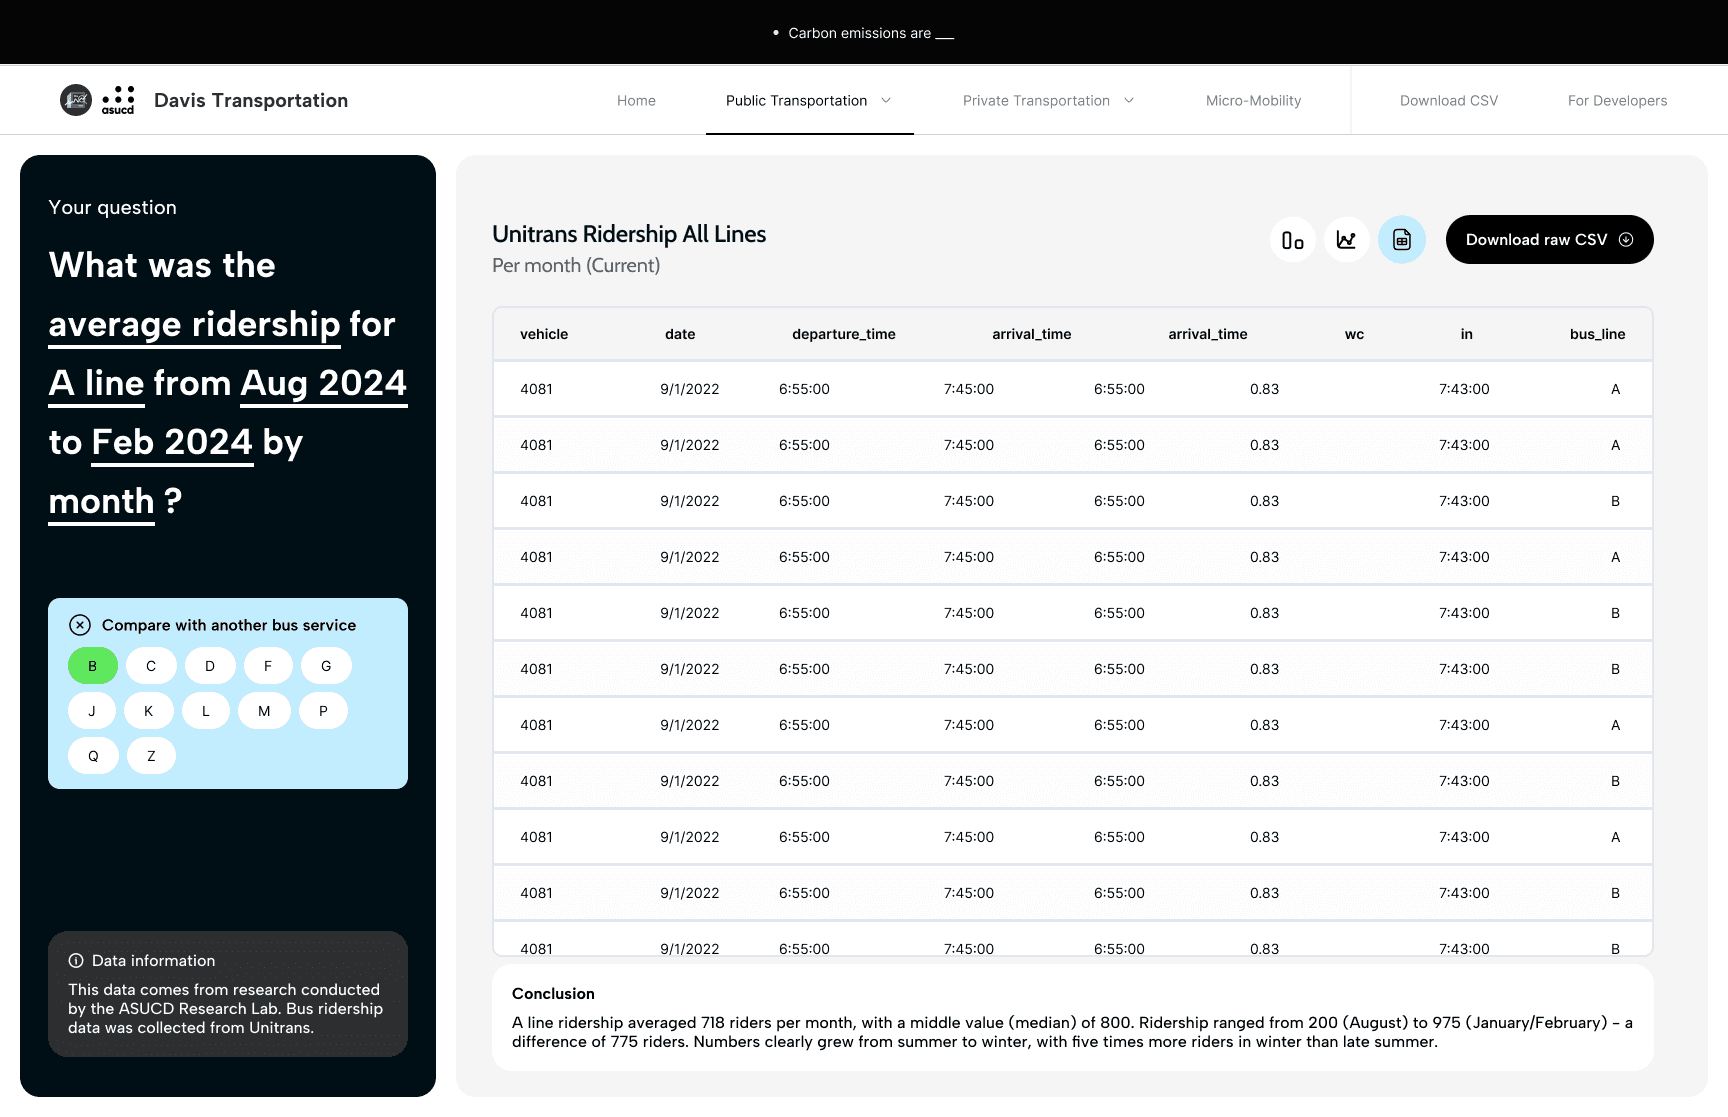This screenshot has height=1117, width=1728.
Task: Click the Conclusion heading
Action: click(x=553, y=994)
